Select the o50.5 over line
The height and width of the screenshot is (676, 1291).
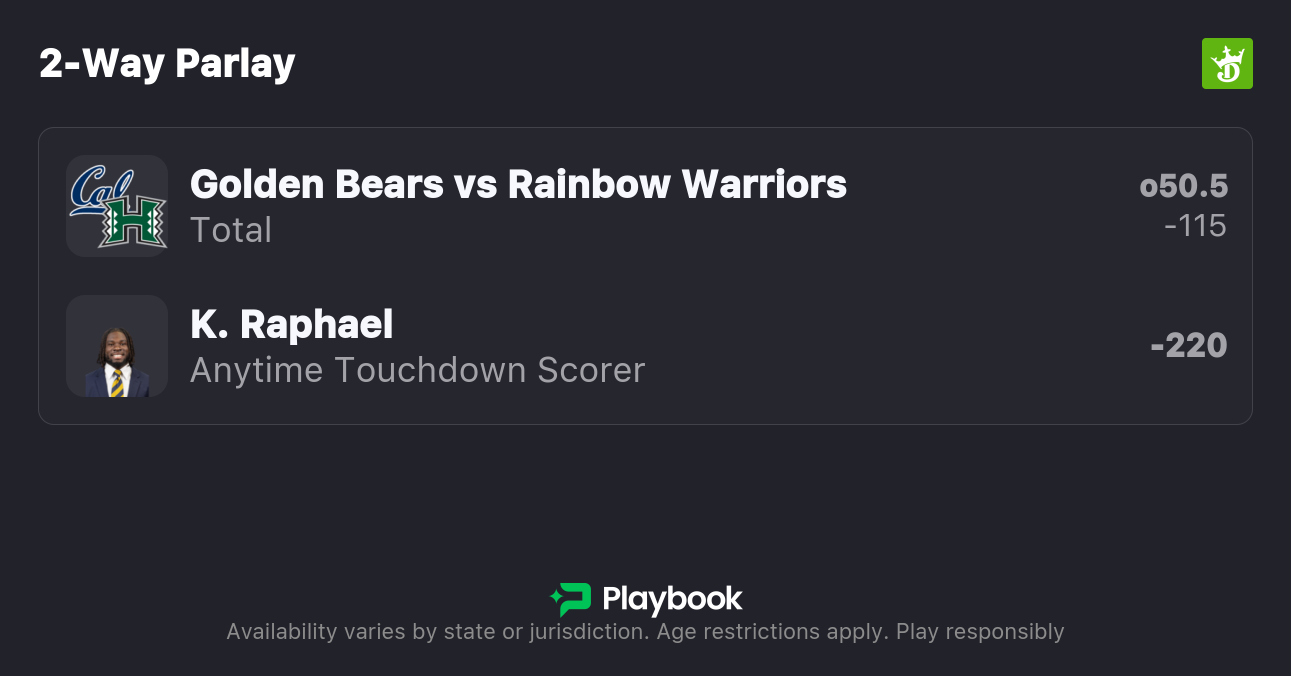click(1183, 186)
